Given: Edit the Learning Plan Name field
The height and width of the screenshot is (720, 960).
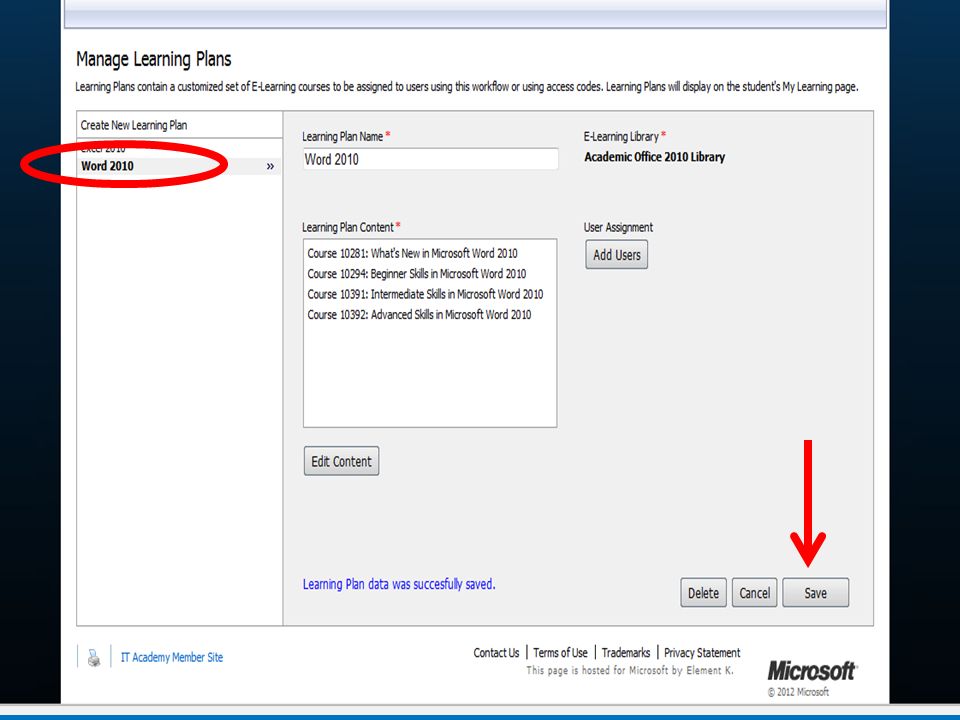Looking at the screenshot, I should click(430, 159).
